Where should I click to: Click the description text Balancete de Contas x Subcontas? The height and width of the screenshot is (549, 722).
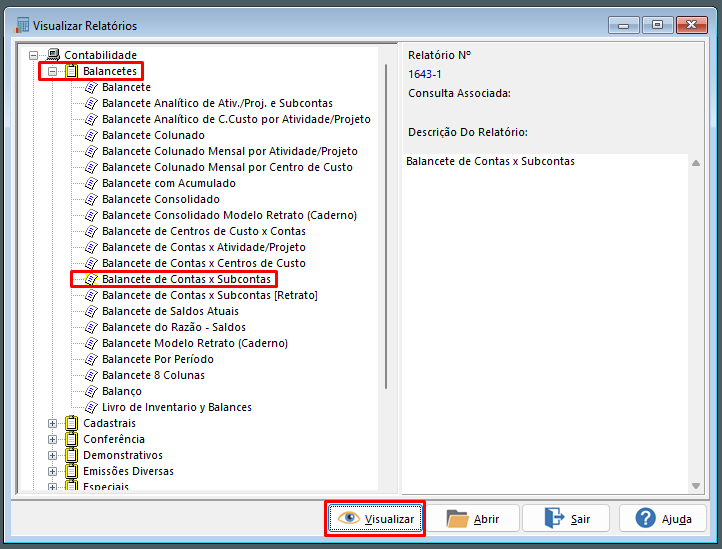(490, 161)
